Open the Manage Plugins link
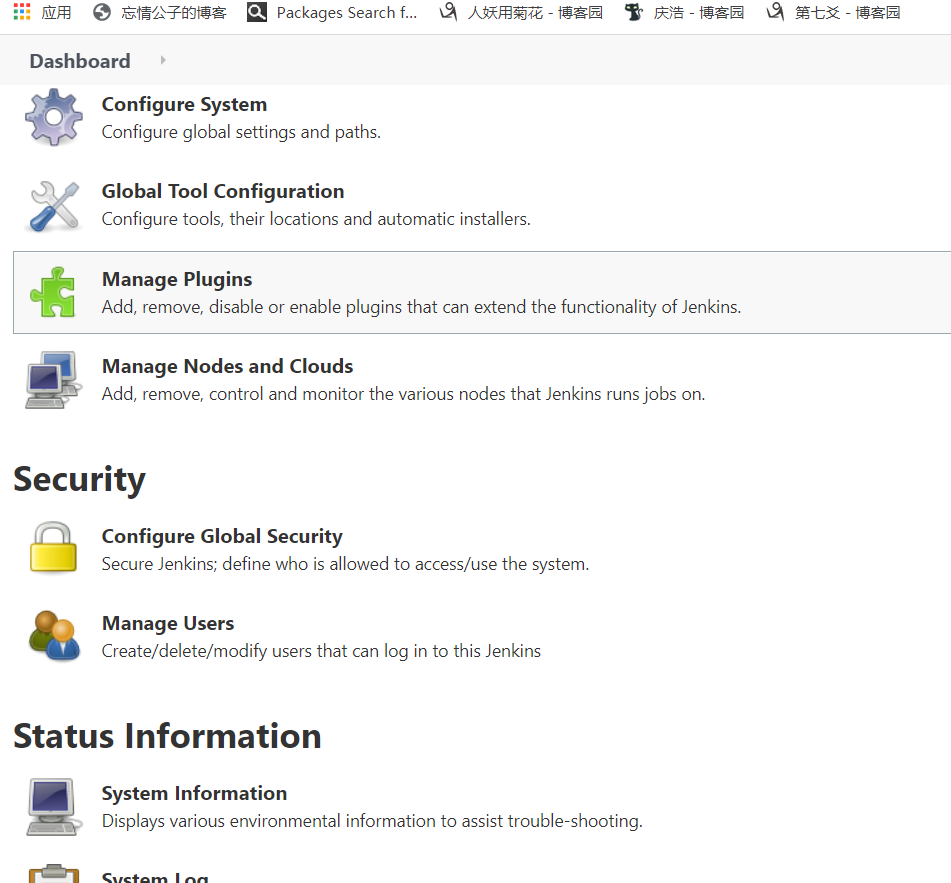Image resolution: width=951 pixels, height=883 pixels. (x=176, y=279)
